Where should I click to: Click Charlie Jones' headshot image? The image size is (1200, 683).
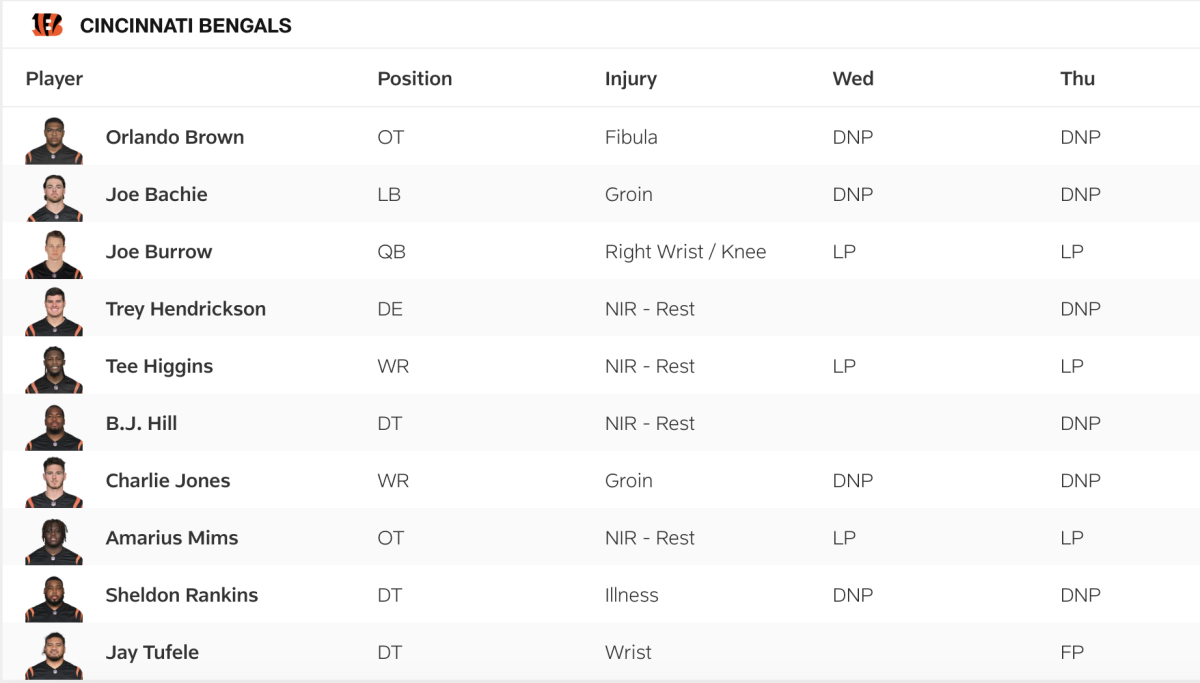(x=54, y=482)
